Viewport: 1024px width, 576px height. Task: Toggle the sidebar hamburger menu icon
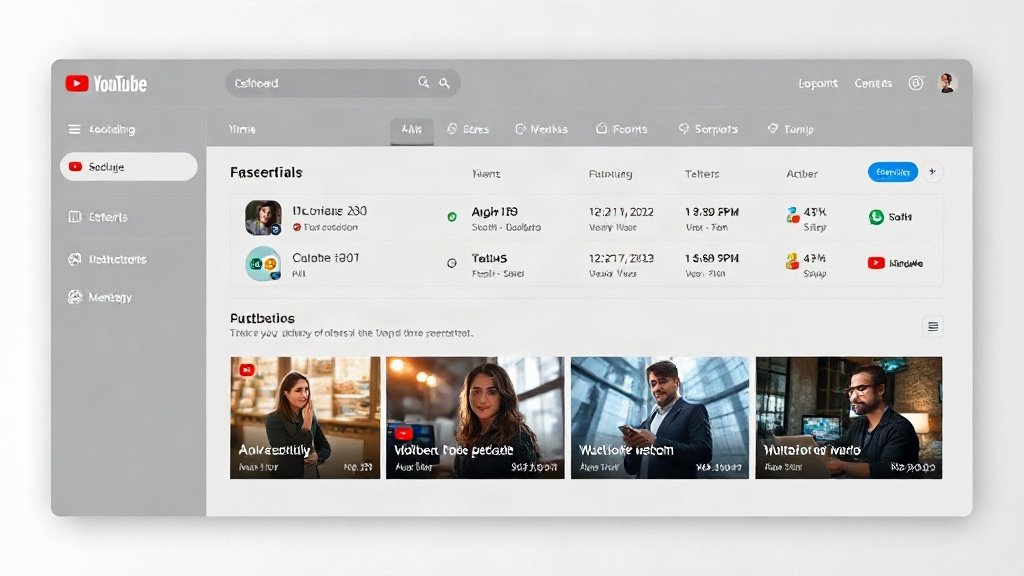tap(74, 129)
